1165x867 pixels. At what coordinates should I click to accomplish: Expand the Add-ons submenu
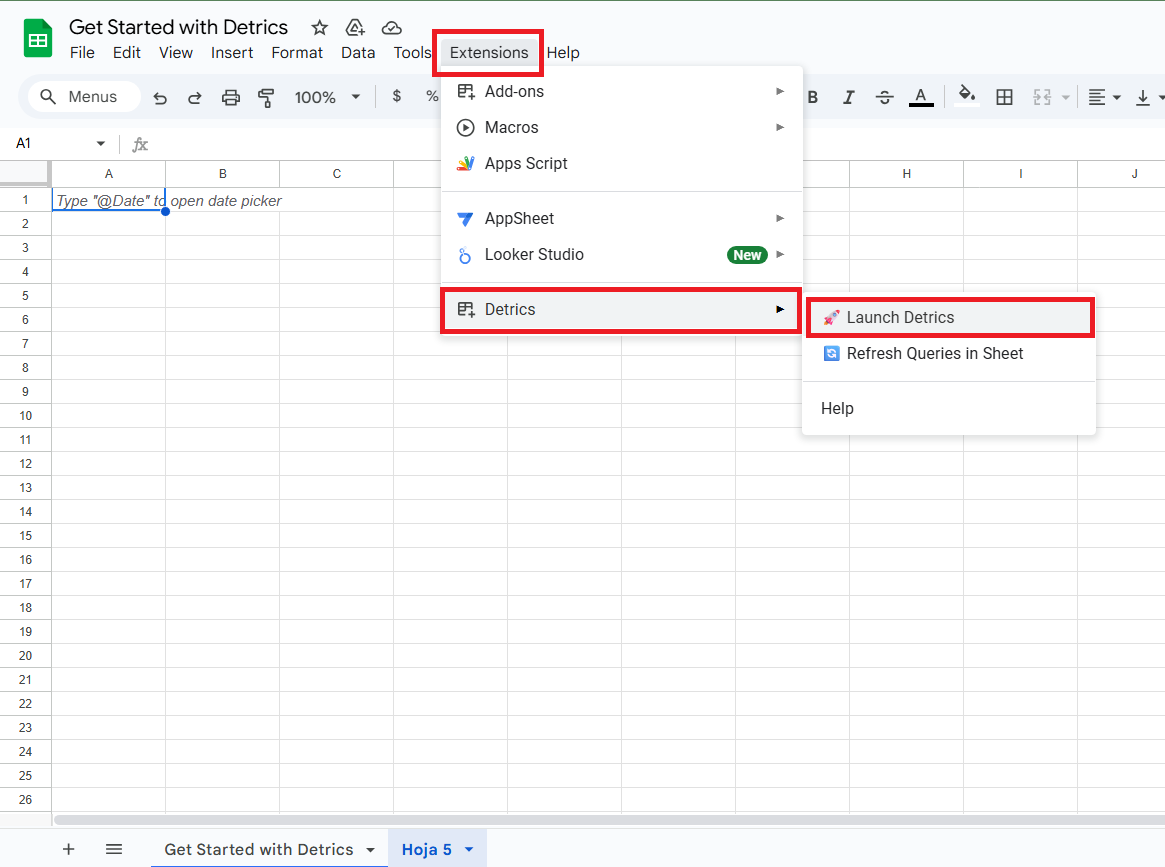pyautogui.click(x=513, y=91)
